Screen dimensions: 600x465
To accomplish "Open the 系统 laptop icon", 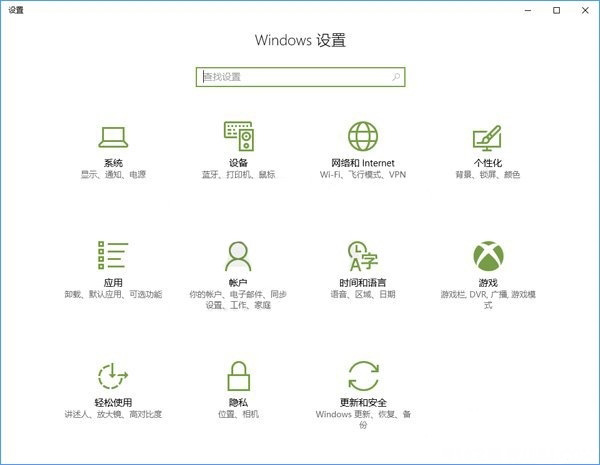I will pos(113,137).
